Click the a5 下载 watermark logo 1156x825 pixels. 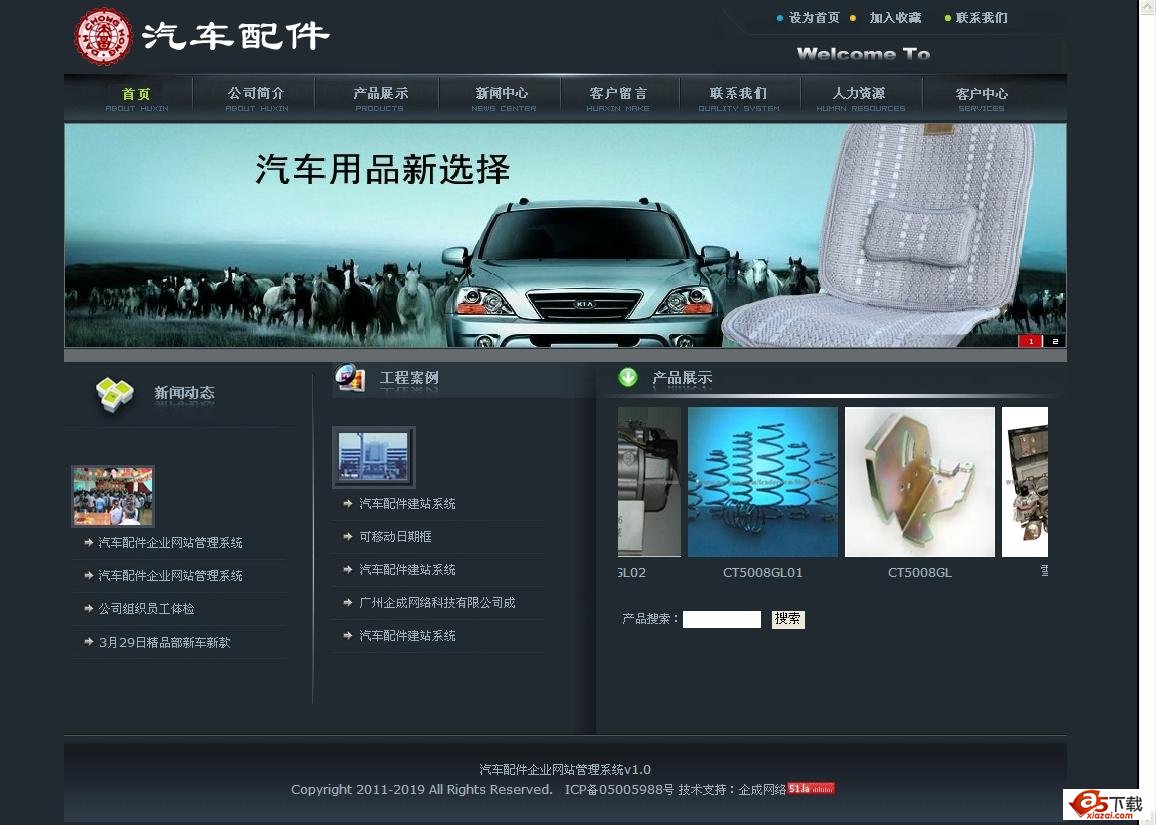(x=1103, y=804)
